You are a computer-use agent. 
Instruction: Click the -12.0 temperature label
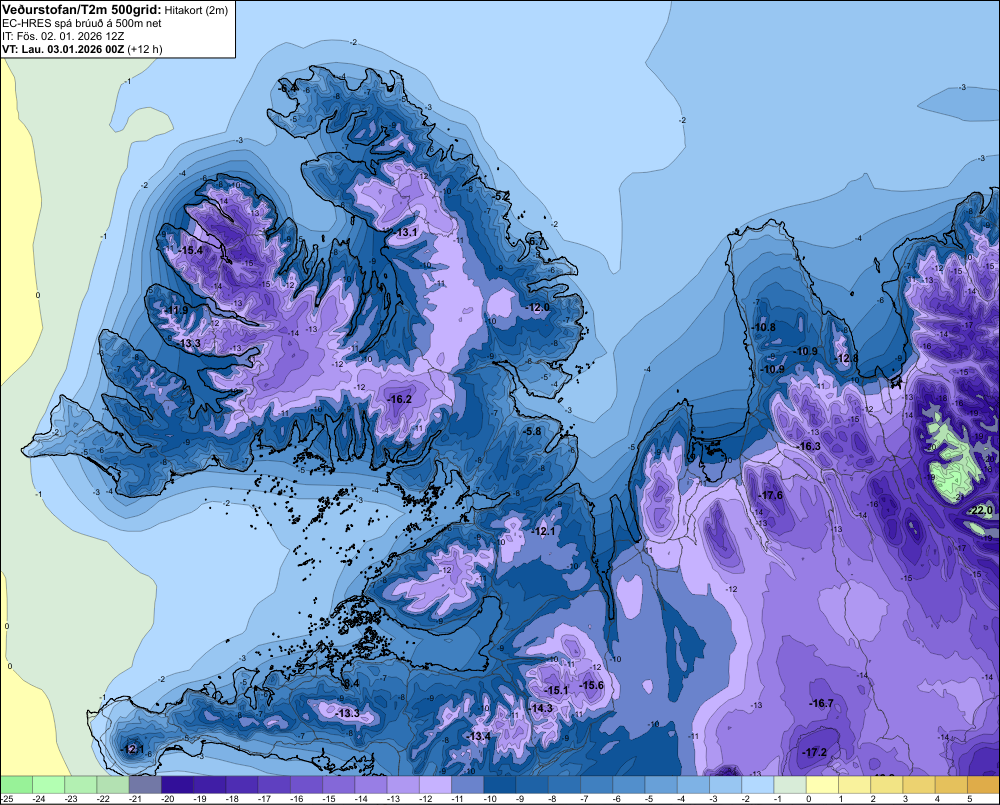[x=538, y=307]
